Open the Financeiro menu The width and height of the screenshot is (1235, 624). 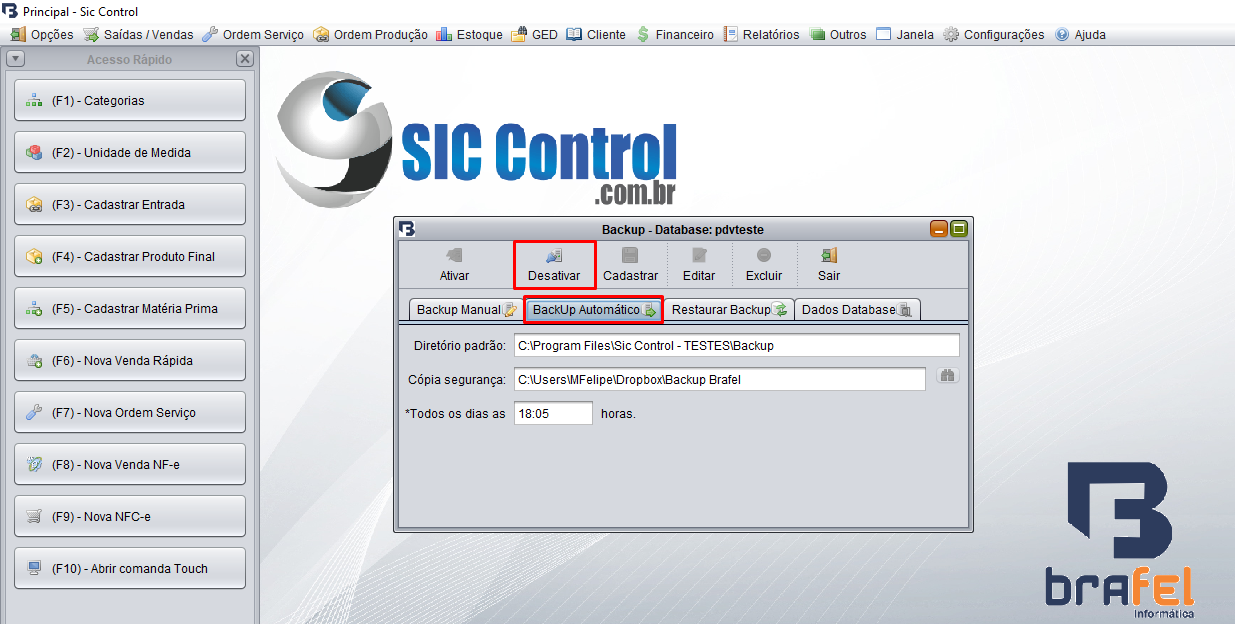[x=676, y=34]
